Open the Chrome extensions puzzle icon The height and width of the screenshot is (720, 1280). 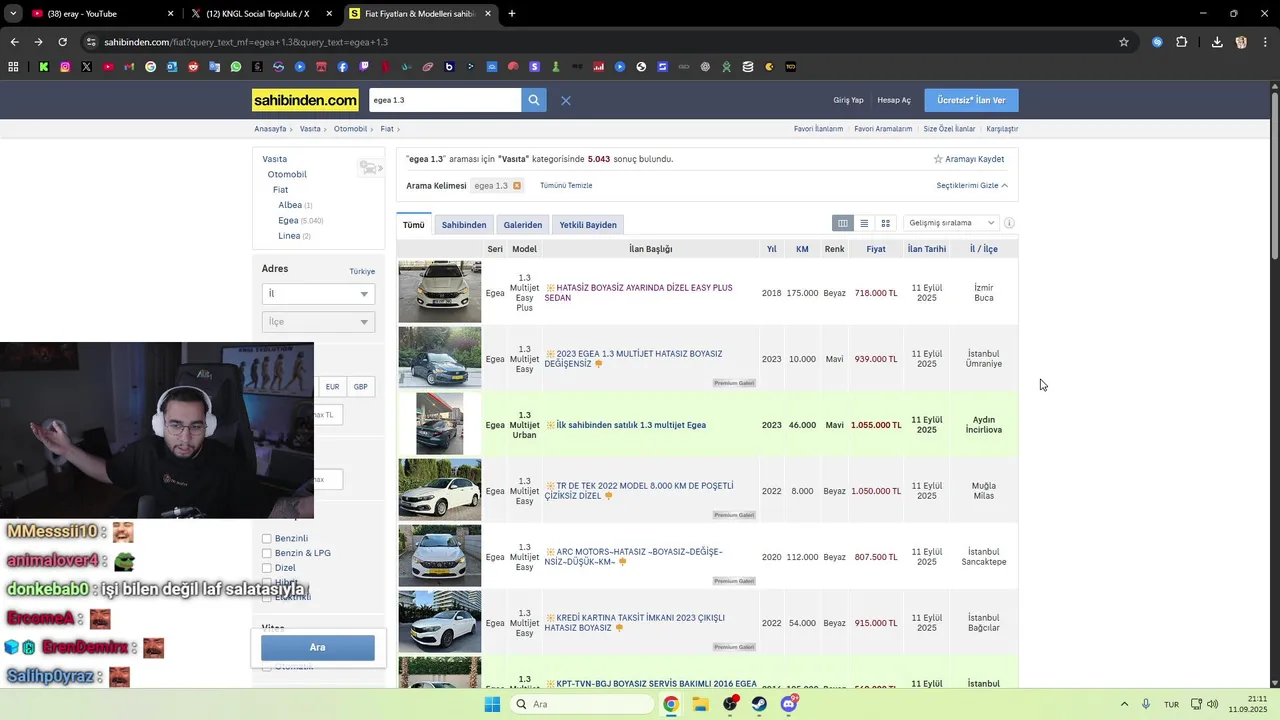1182,42
